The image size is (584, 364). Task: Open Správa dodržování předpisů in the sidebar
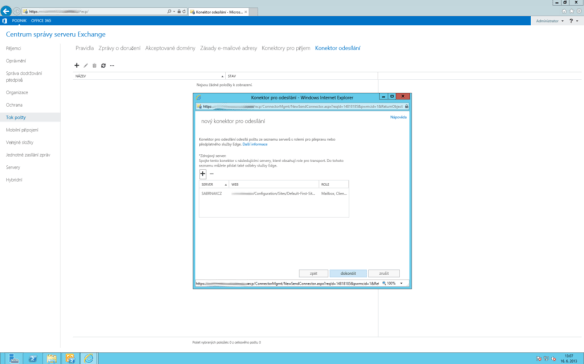point(24,77)
